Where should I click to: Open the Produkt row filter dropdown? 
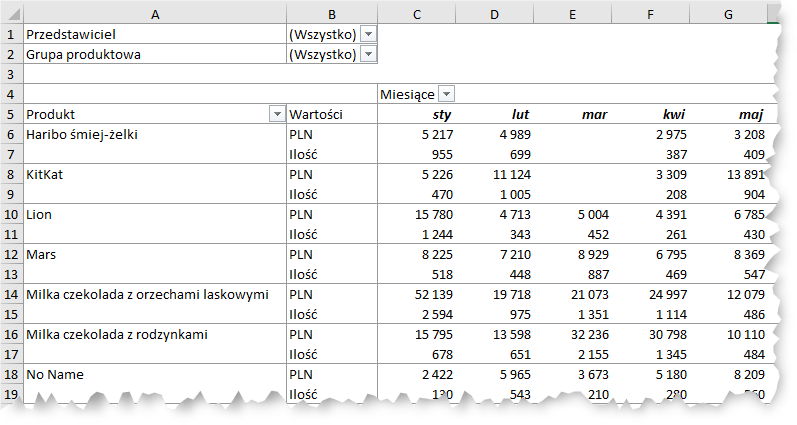tap(277, 114)
